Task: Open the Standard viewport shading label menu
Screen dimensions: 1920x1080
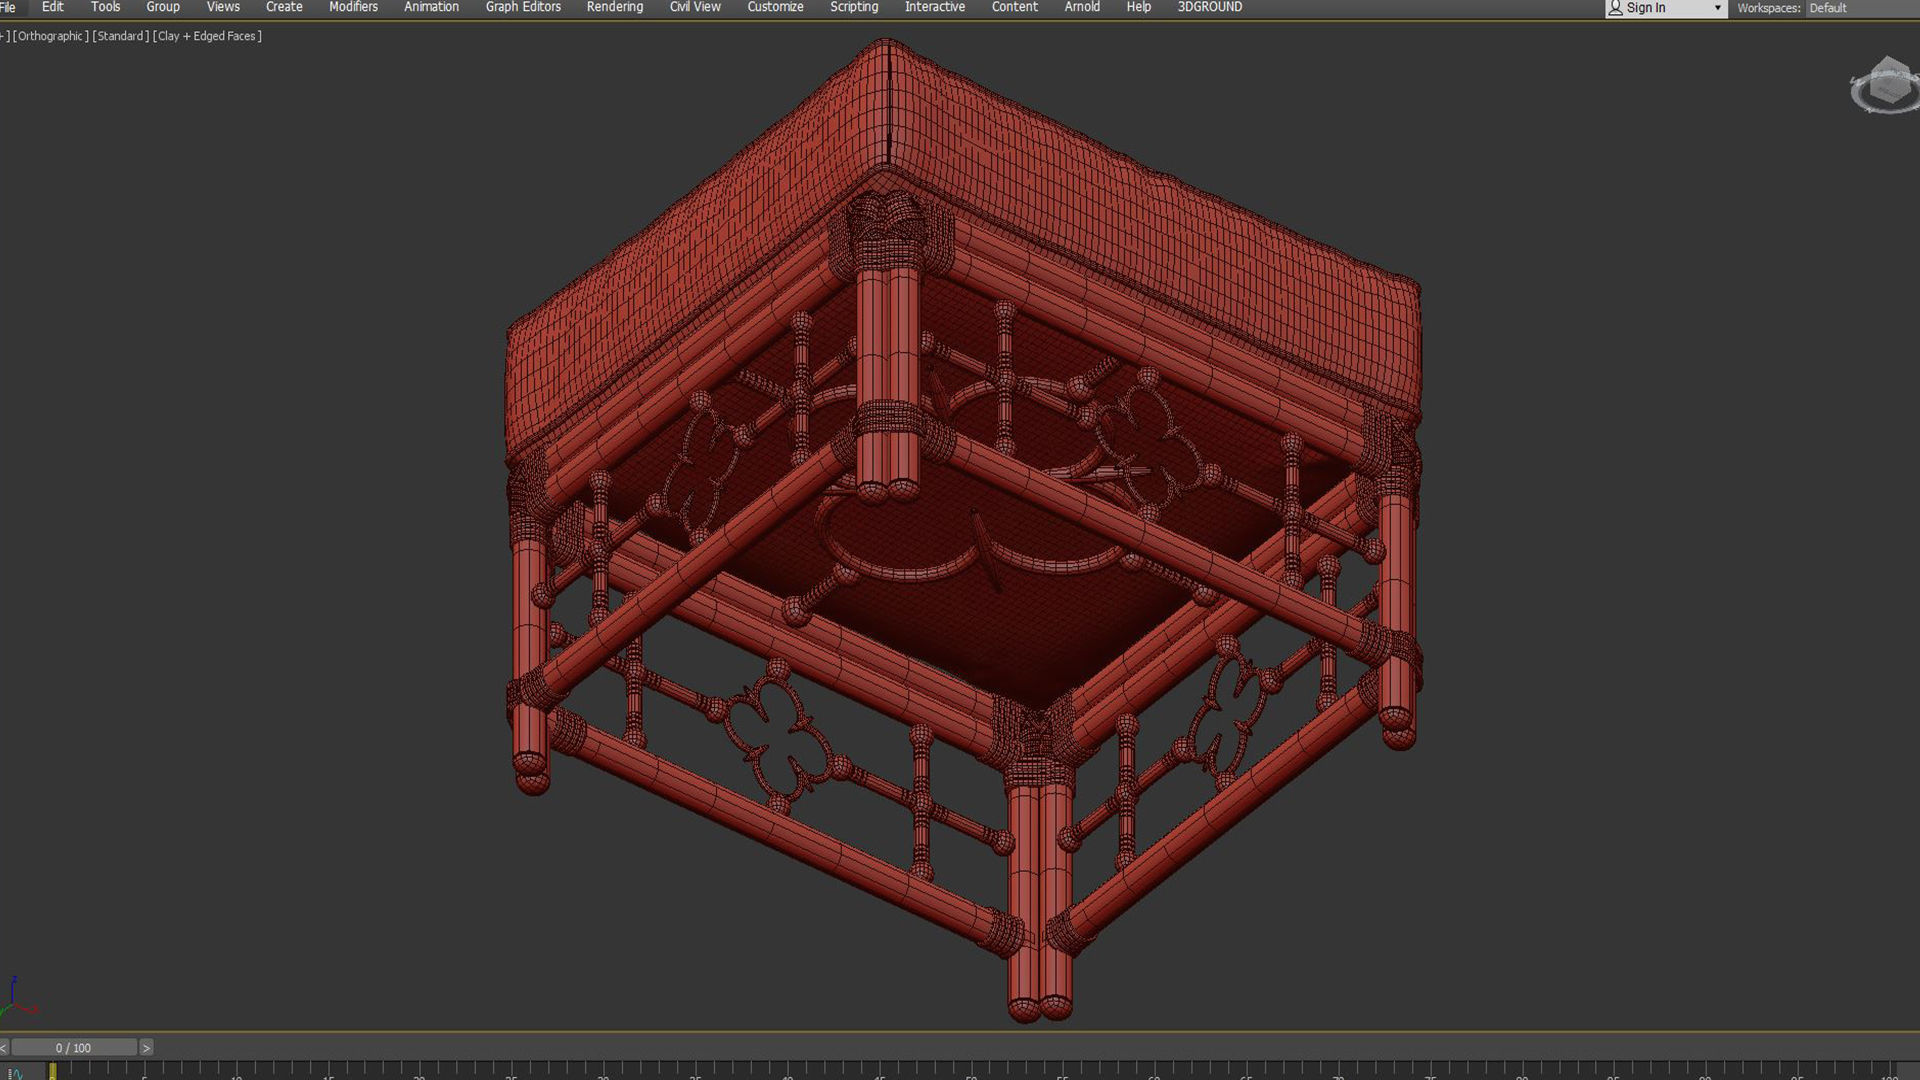Action: (120, 36)
